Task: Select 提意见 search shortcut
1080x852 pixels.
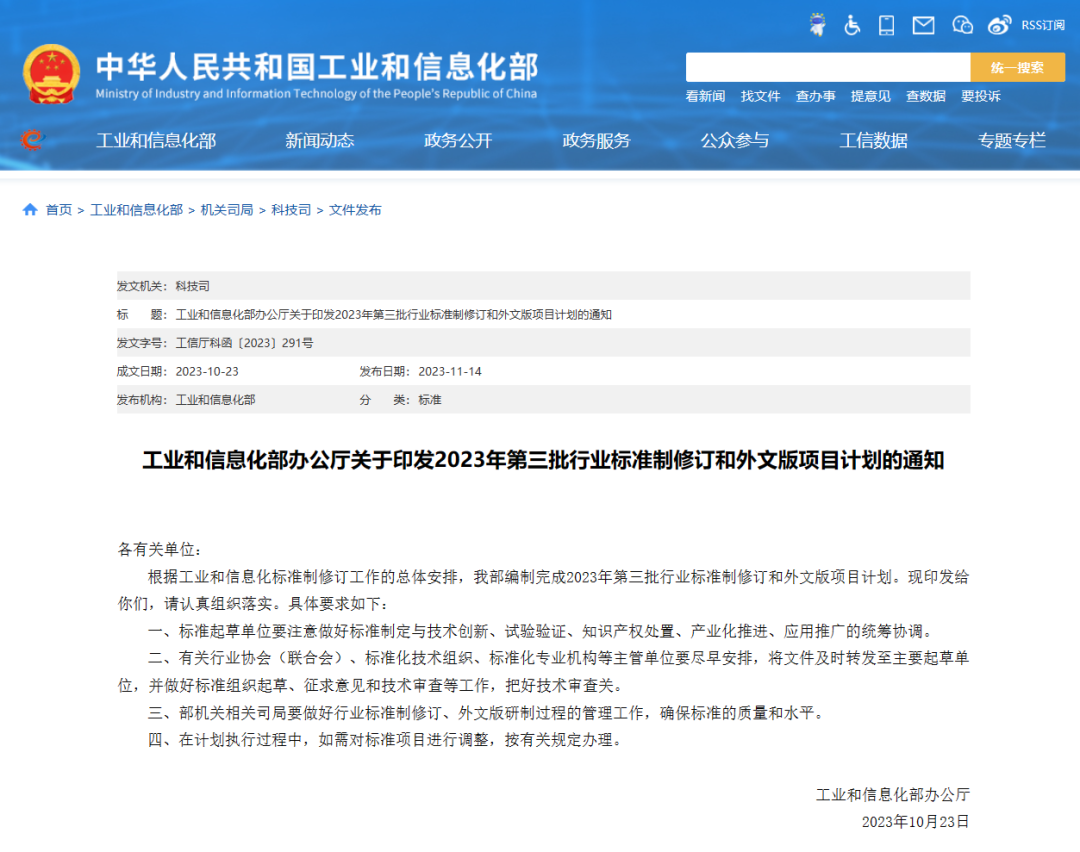Action: click(871, 96)
